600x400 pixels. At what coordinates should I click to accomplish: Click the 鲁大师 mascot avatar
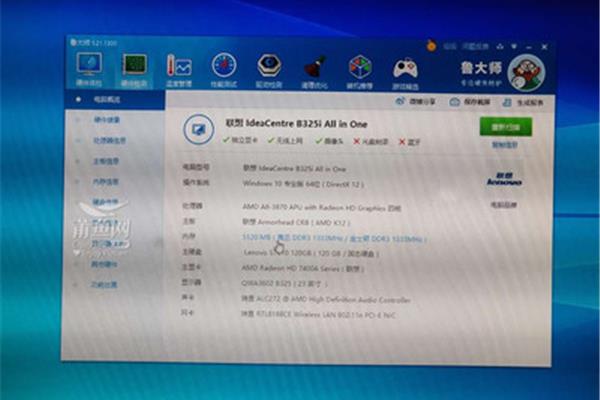527,72
